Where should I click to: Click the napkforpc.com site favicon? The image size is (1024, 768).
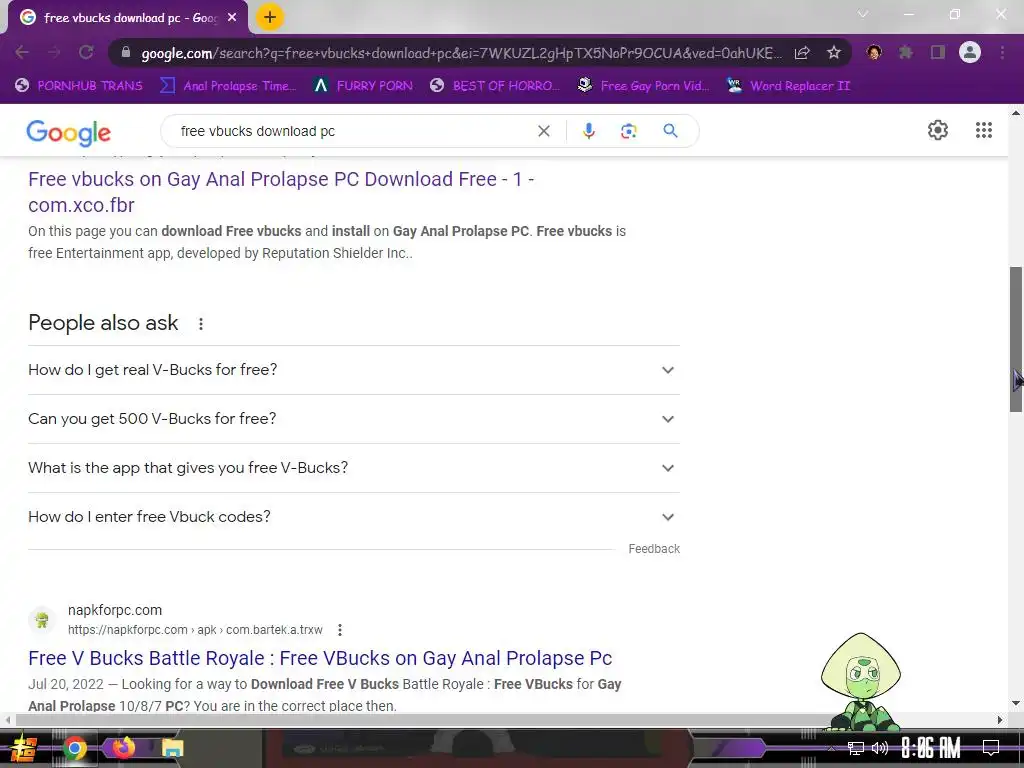pos(42,619)
